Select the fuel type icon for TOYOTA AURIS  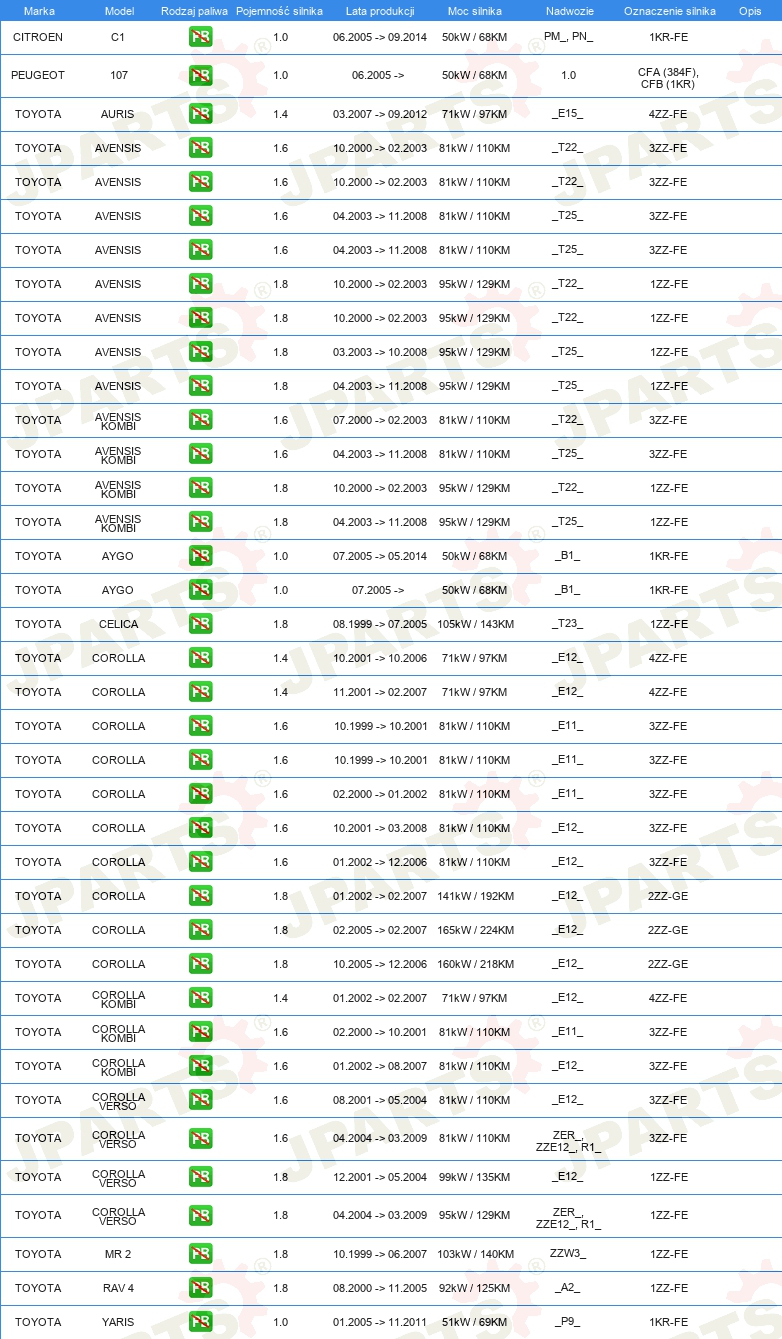tap(200, 114)
